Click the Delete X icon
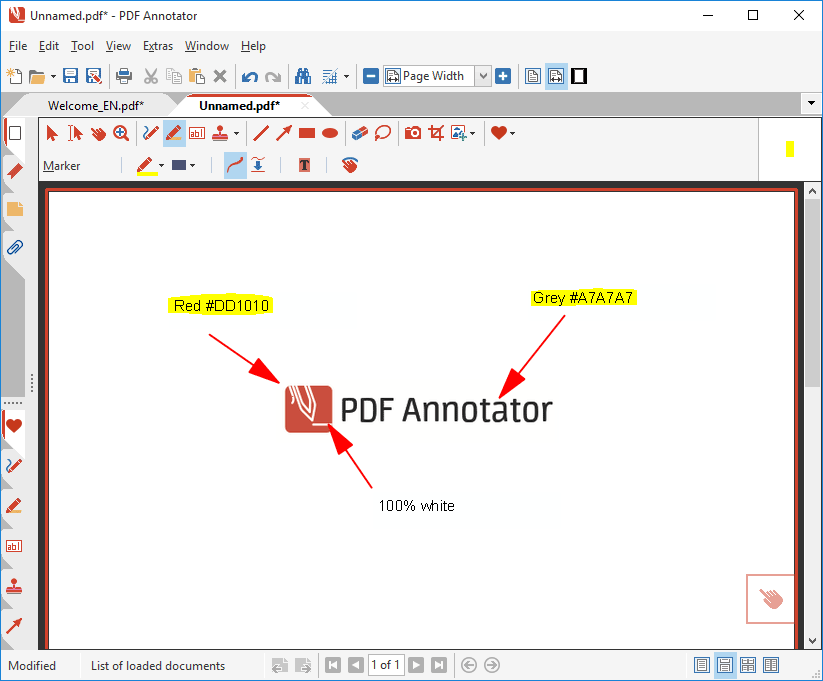The height and width of the screenshot is (681, 823). [220, 76]
